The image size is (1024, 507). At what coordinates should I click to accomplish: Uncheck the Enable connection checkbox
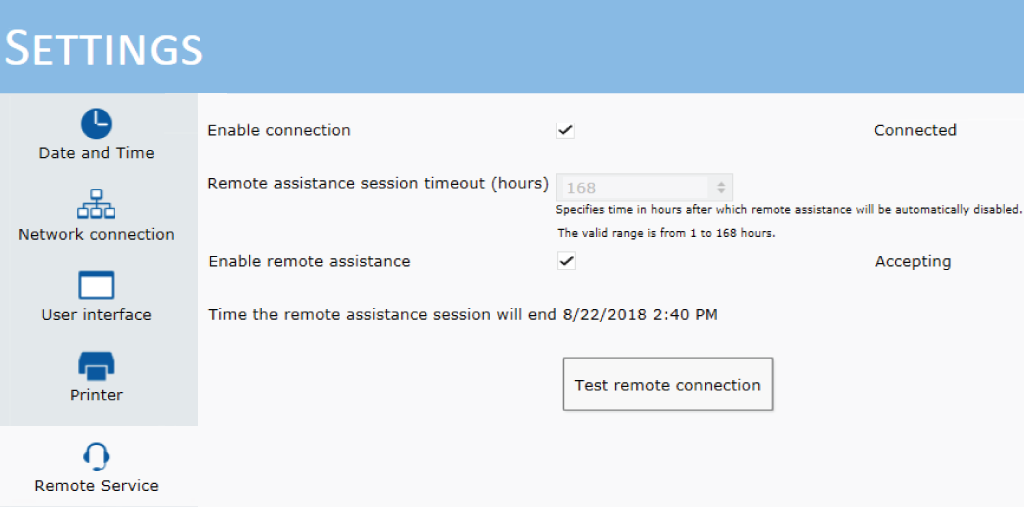[566, 130]
